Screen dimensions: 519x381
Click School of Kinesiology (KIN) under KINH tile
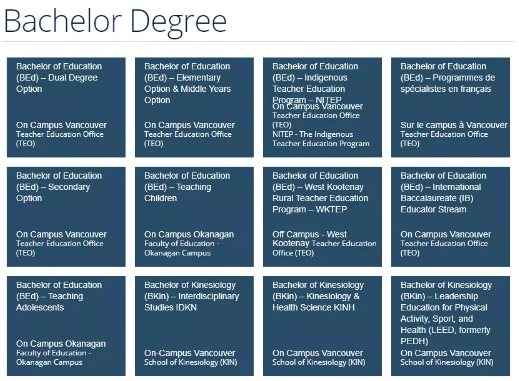tap(319, 362)
